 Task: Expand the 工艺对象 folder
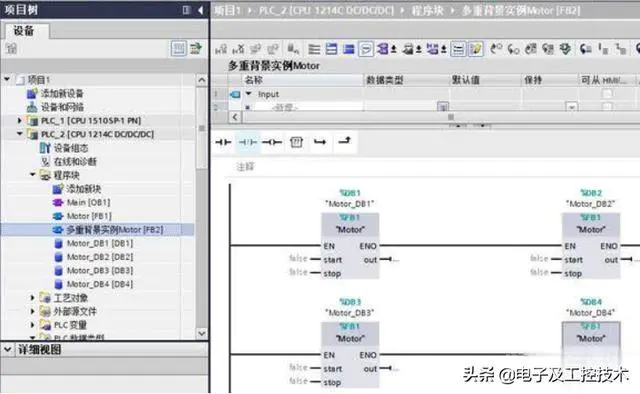point(32,298)
